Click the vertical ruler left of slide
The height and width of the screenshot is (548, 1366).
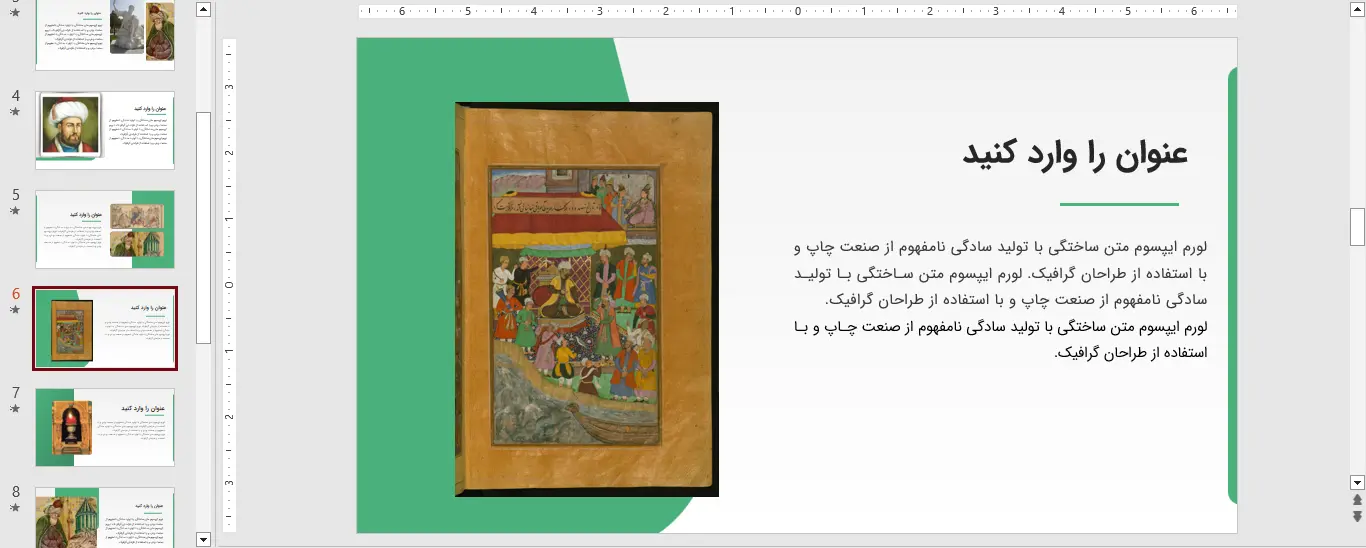pyautogui.click(x=229, y=285)
